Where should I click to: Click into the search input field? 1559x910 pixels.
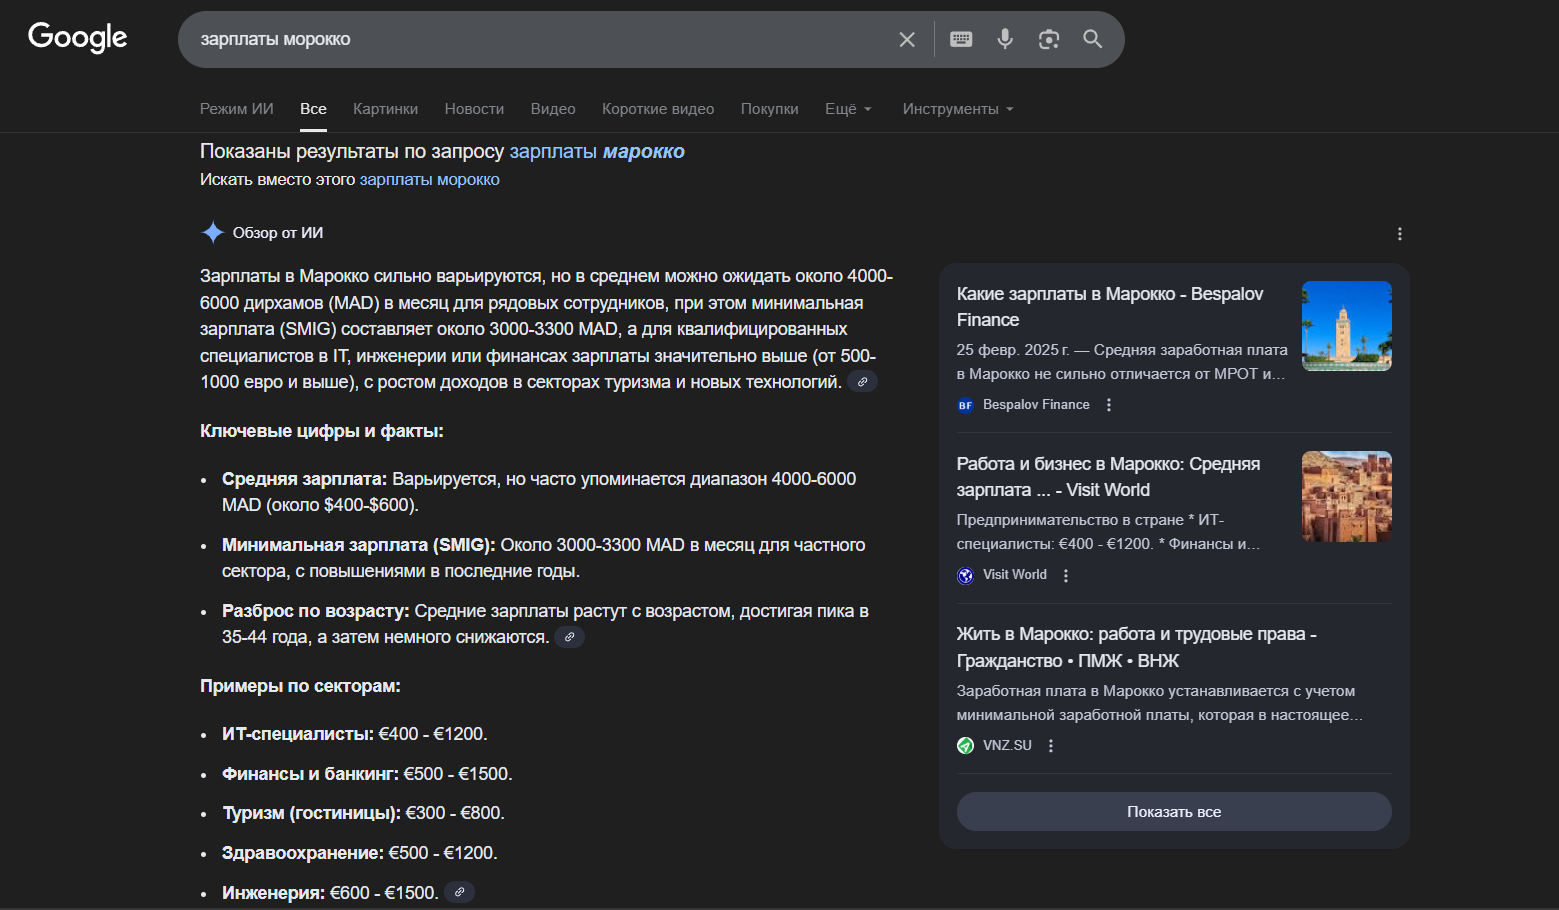540,39
